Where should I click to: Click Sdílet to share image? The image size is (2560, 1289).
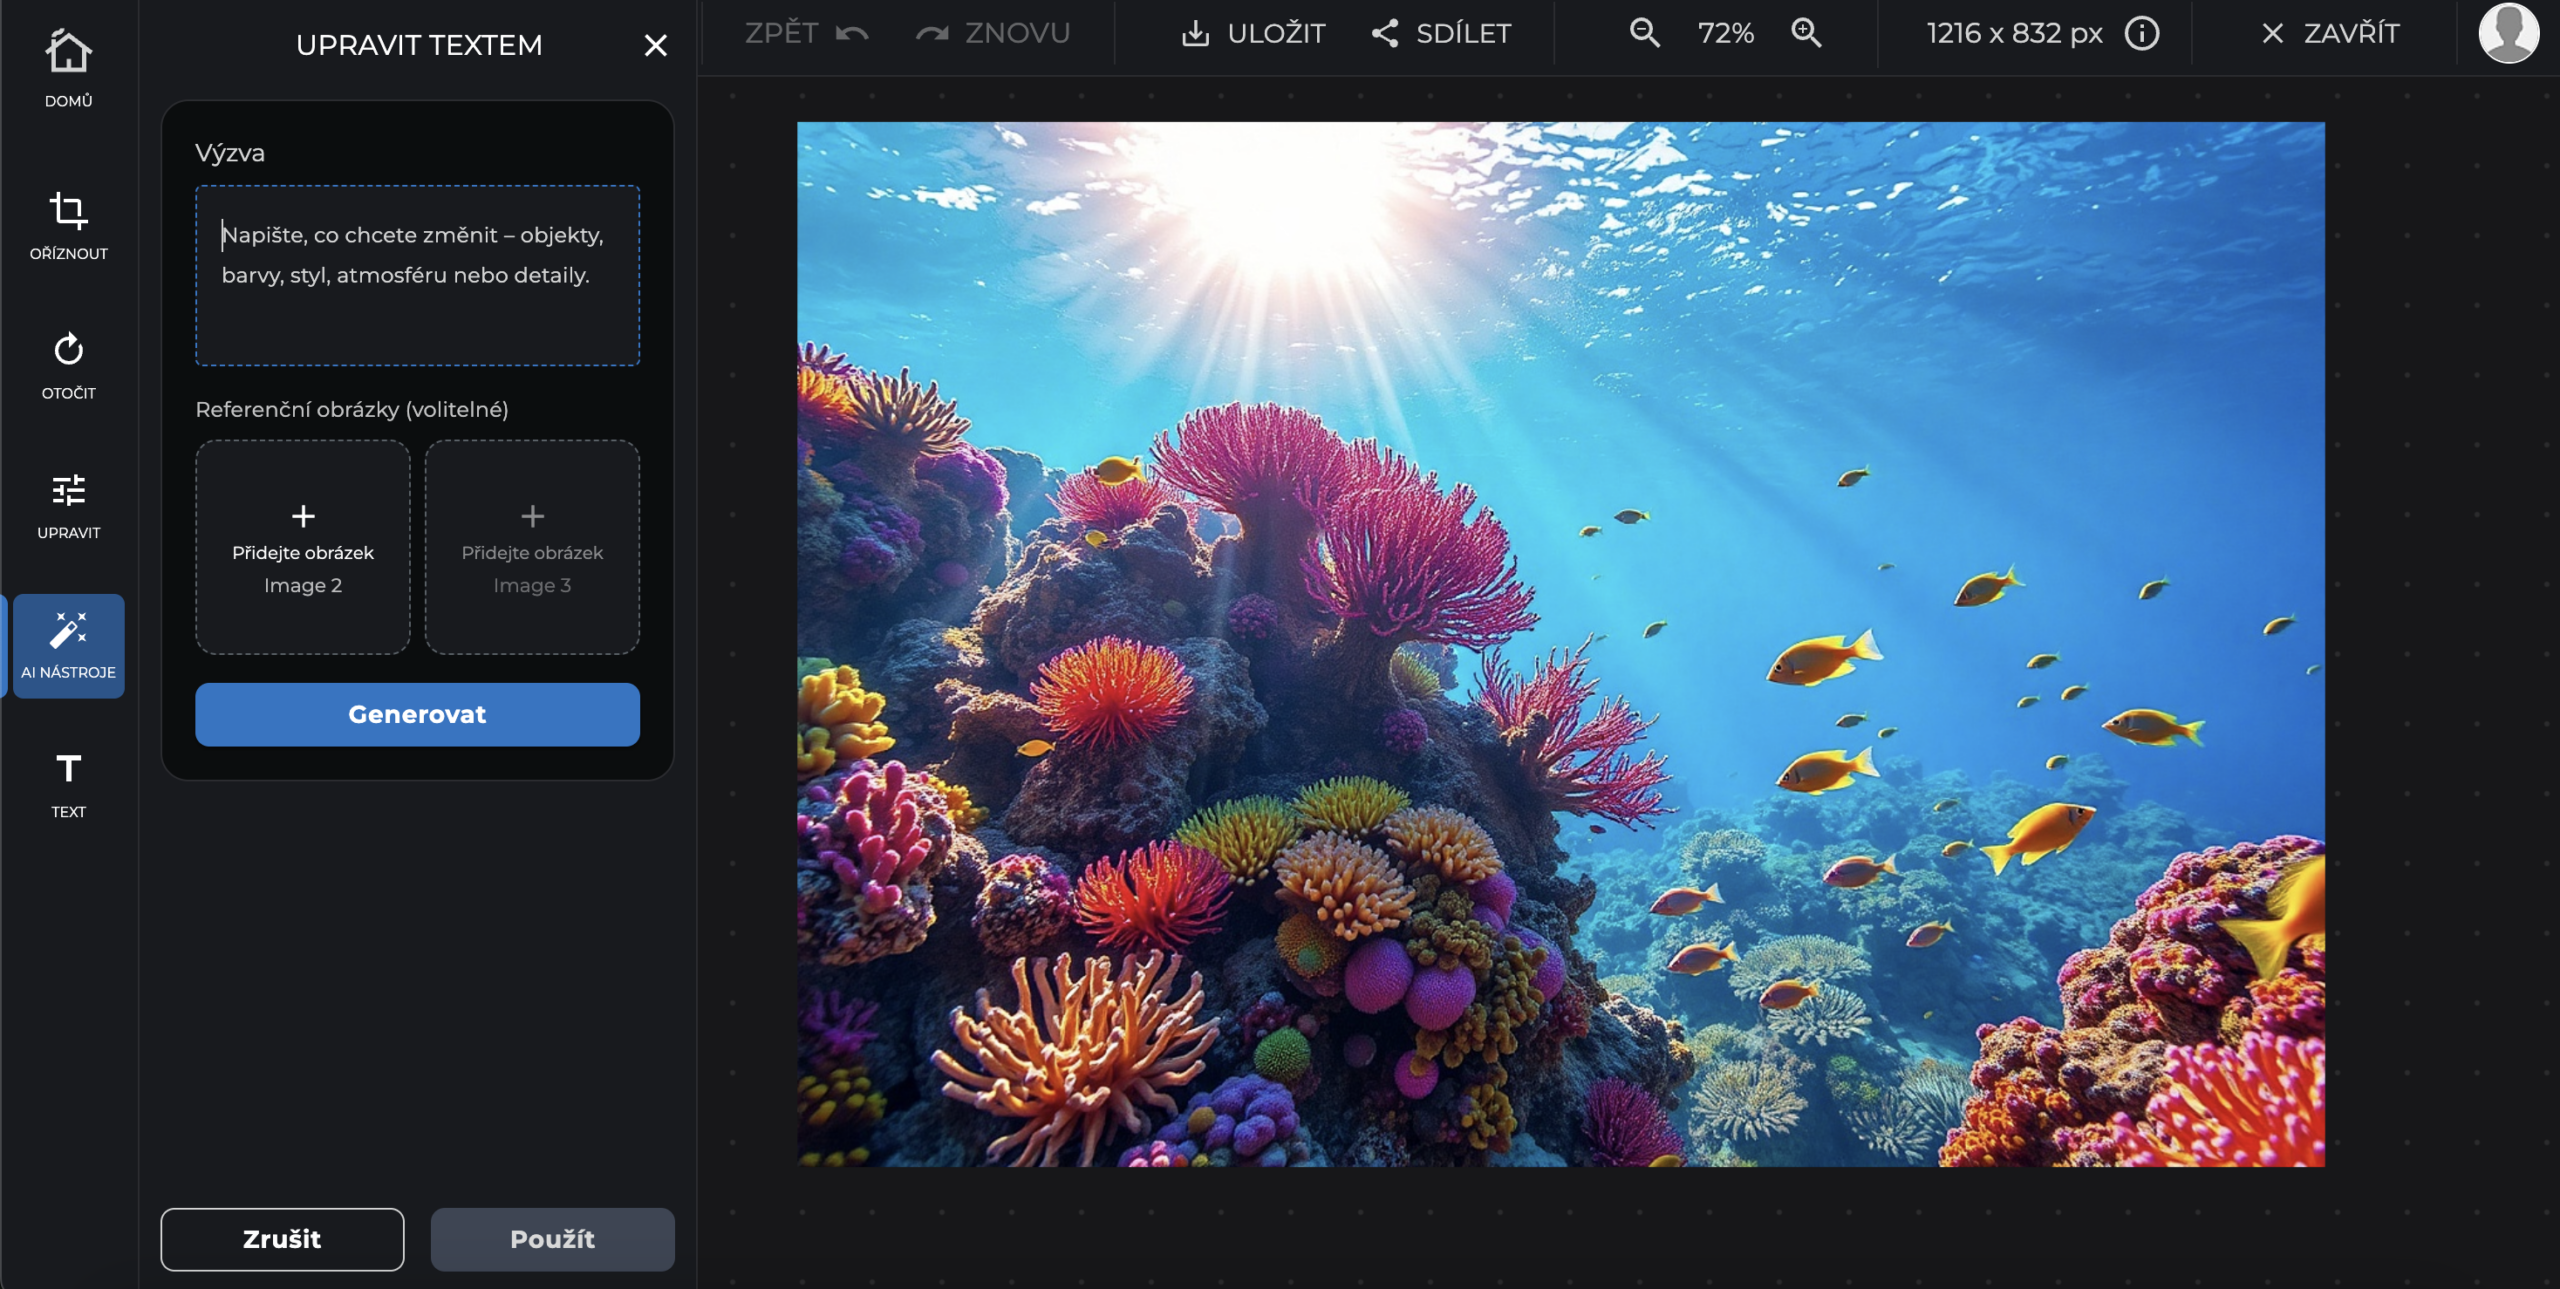tap(1441, 33)
